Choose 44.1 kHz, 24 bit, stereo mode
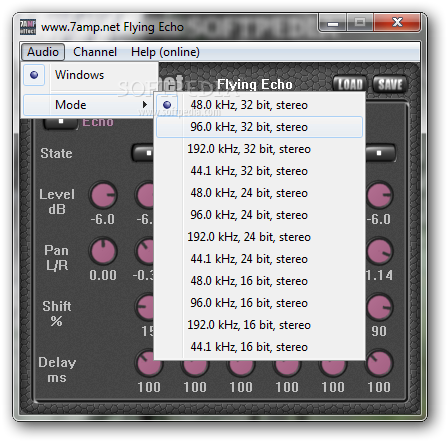The width and height of the screenshot is (448, 442). (x=259, y=259)
